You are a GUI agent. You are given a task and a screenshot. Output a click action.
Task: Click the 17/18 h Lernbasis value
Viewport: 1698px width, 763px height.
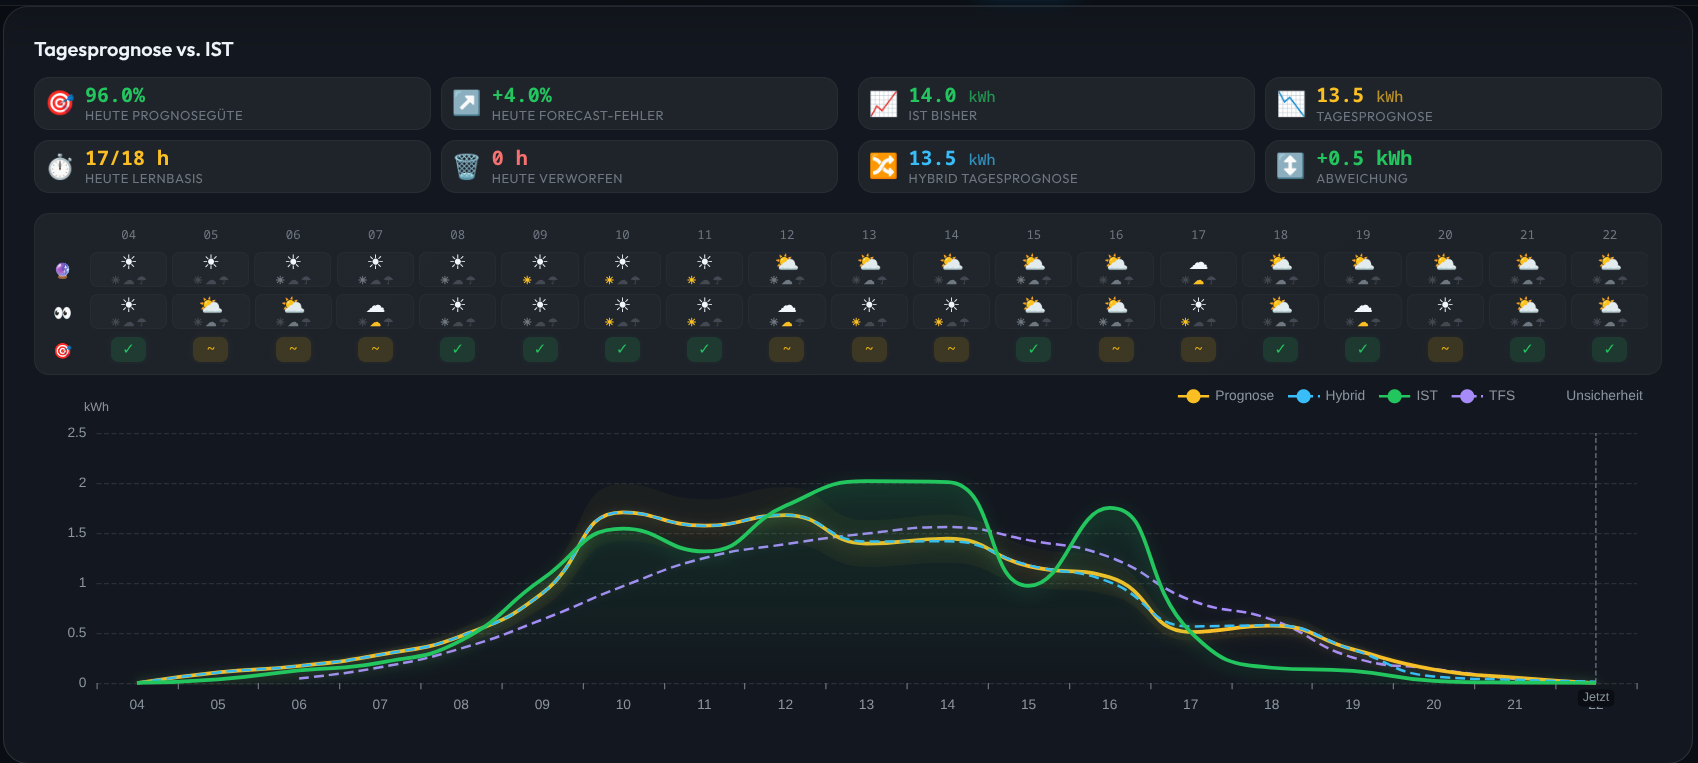pos(127,158)
